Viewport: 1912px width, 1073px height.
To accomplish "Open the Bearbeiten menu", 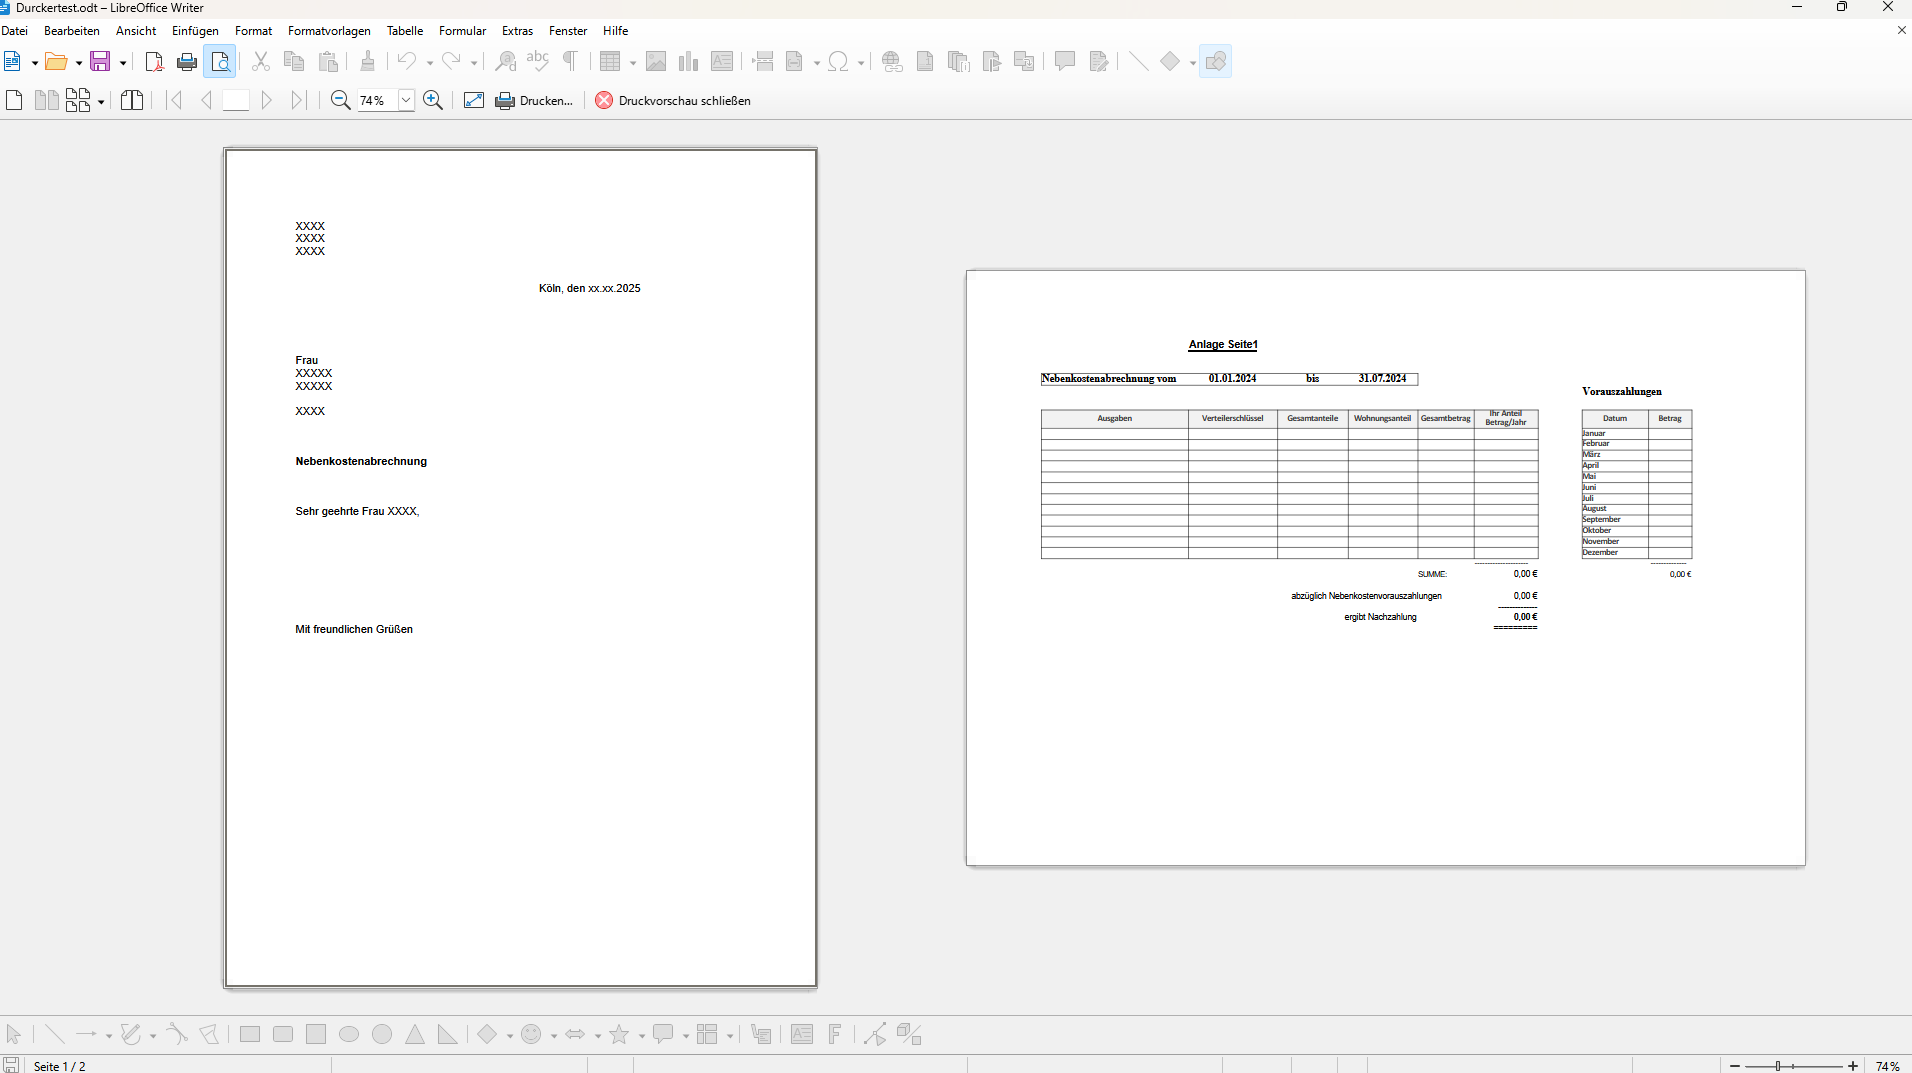I will click(x=72, y=31).
